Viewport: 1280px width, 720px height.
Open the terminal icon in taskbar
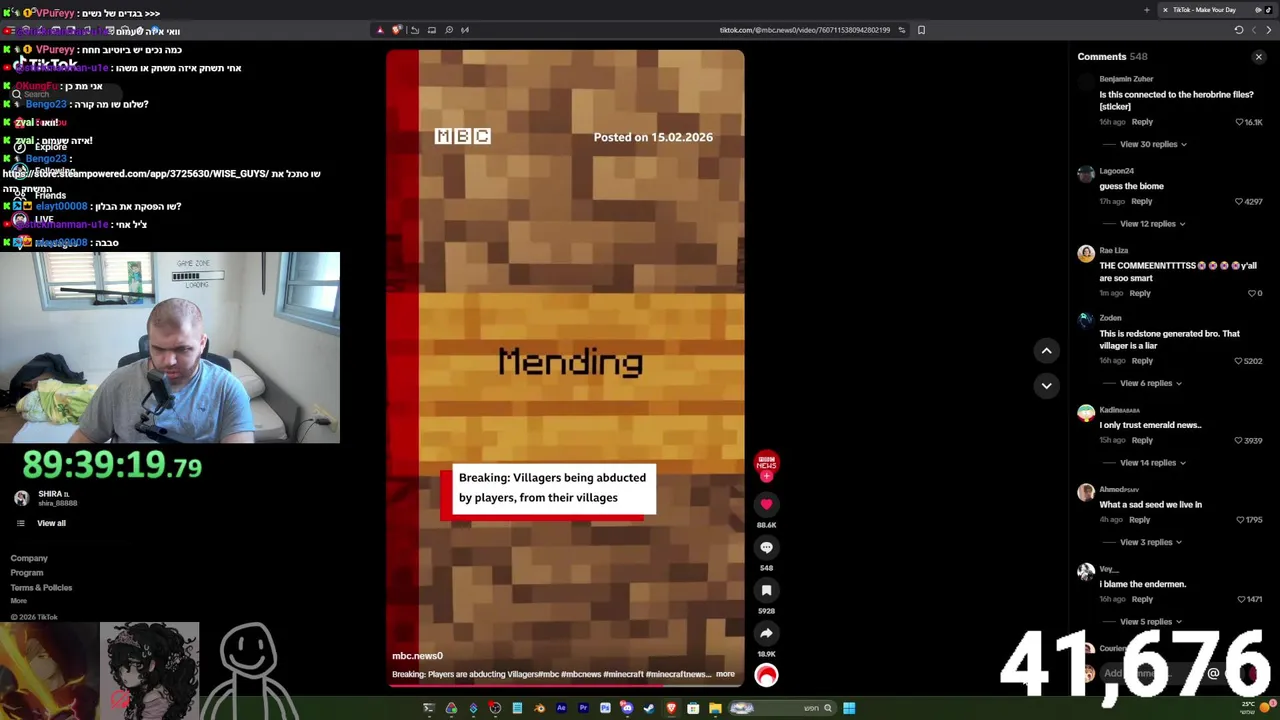click(429, 708)
